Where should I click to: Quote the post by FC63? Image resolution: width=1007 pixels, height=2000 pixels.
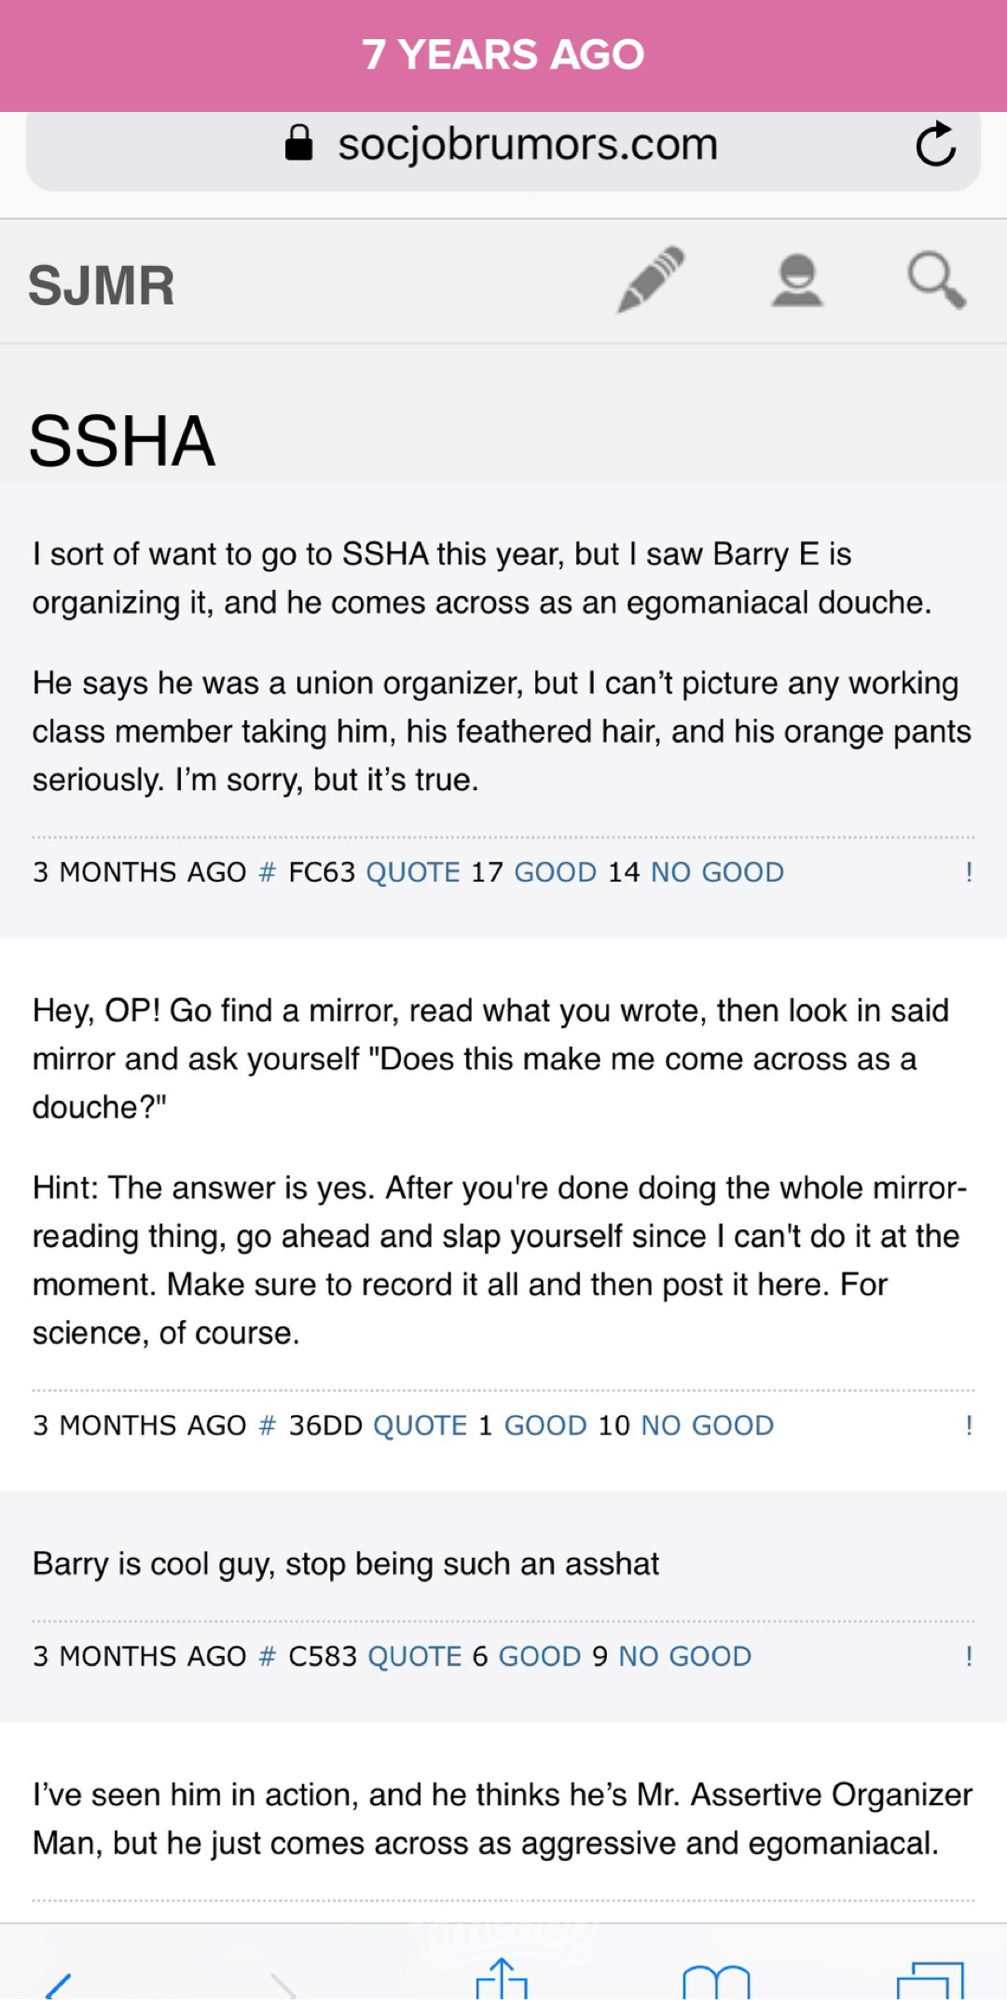[x=413, y=872]
